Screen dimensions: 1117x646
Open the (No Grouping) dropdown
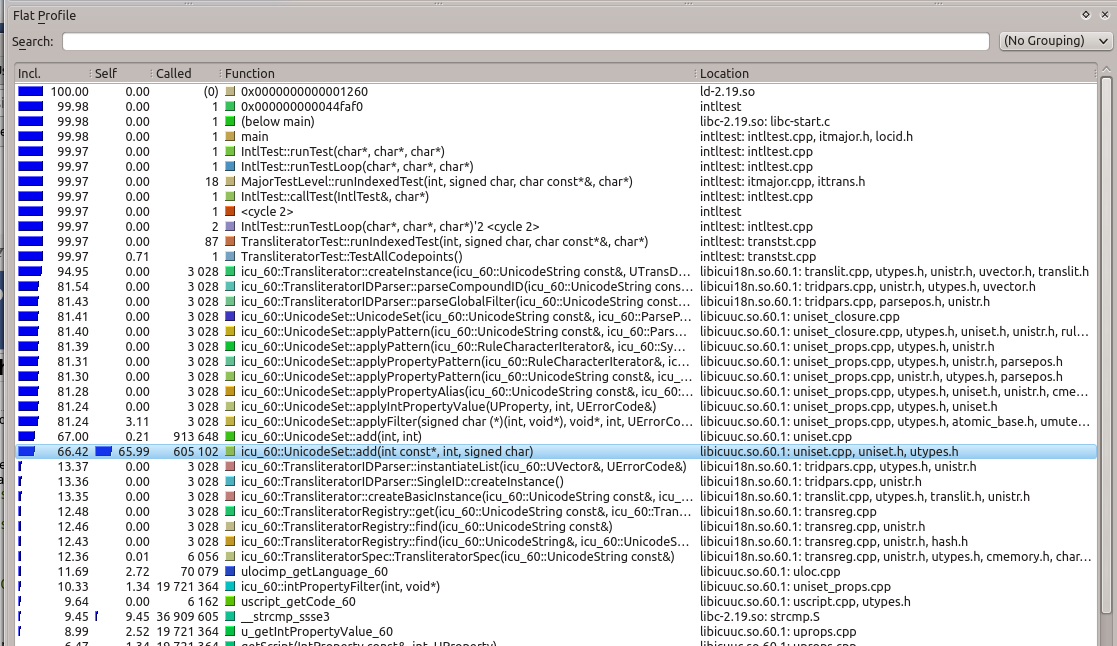[1056, 41]
